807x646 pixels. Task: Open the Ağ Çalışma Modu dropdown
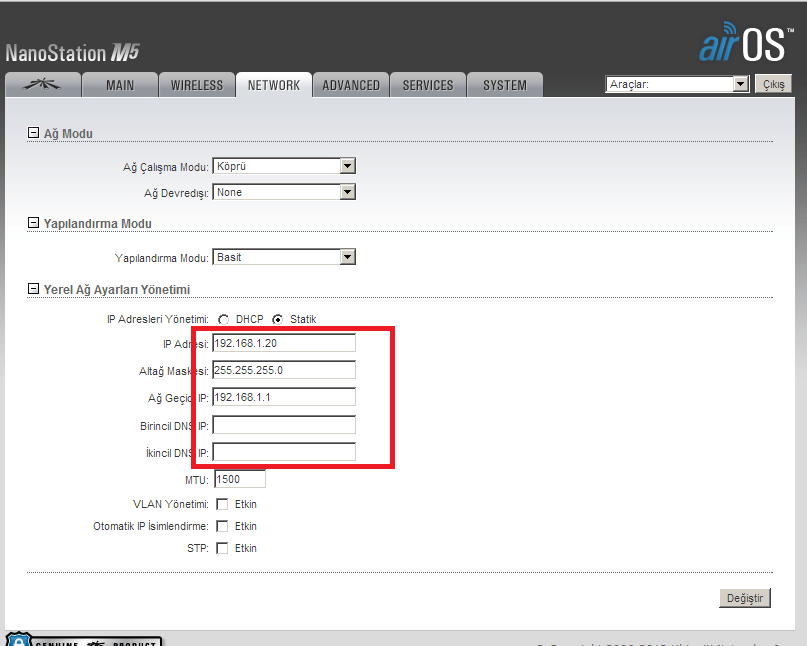point(284,166)
